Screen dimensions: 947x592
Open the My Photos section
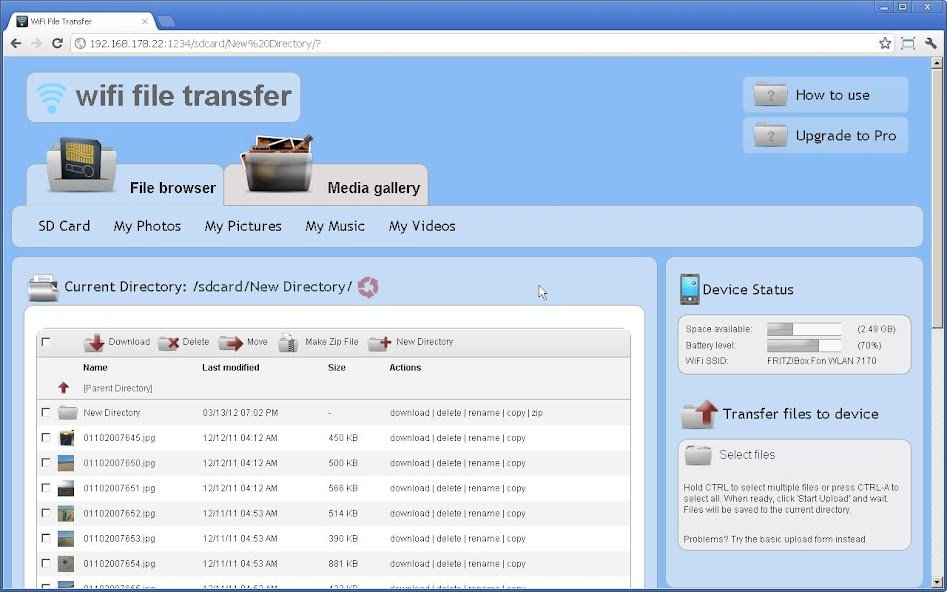click(147, 226)
